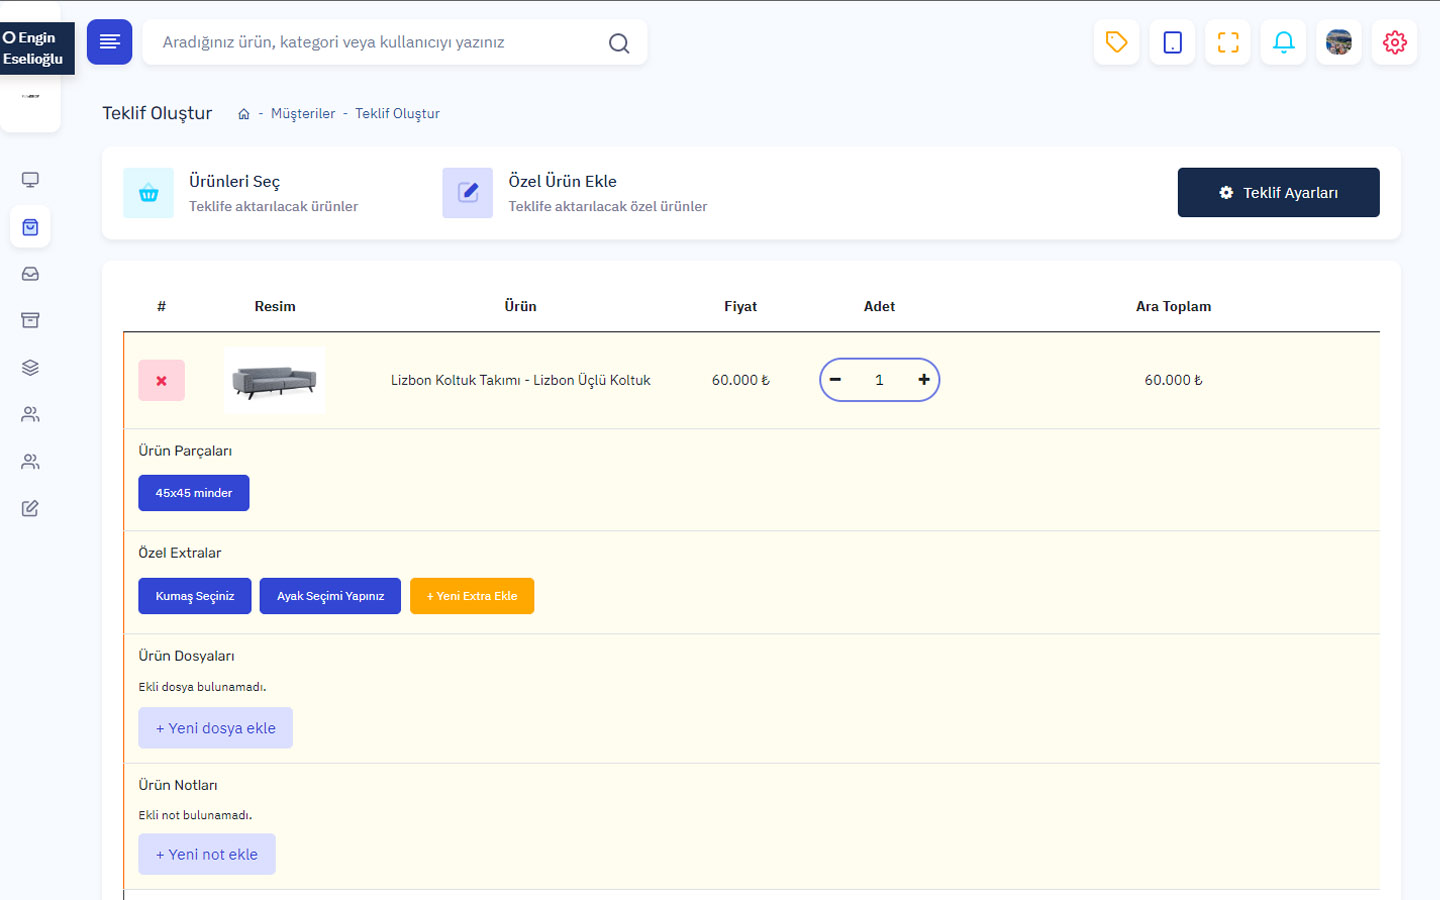Click the archive box sidebar icon

30,320
